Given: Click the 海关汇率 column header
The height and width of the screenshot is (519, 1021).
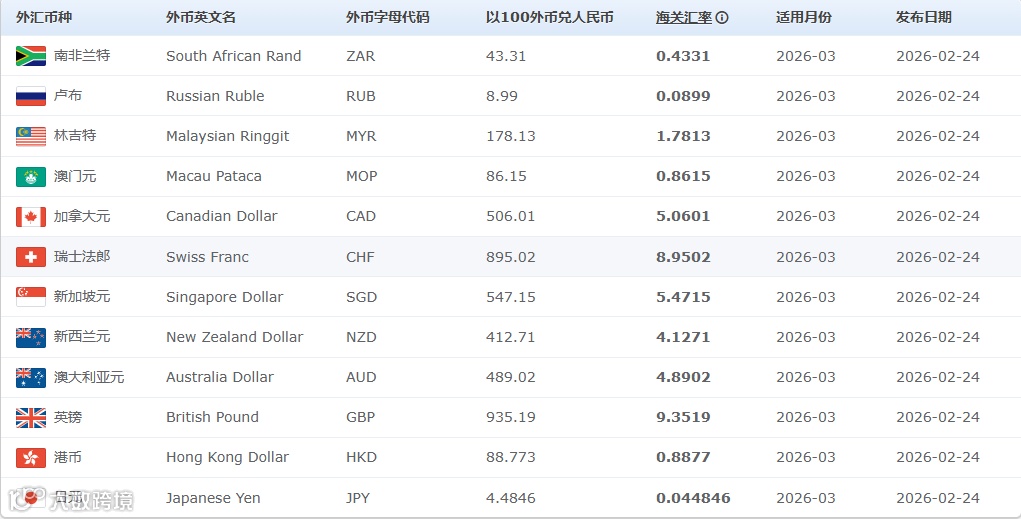Looking at the screenshot, I should pyautogui.click(x=683, y=18).
